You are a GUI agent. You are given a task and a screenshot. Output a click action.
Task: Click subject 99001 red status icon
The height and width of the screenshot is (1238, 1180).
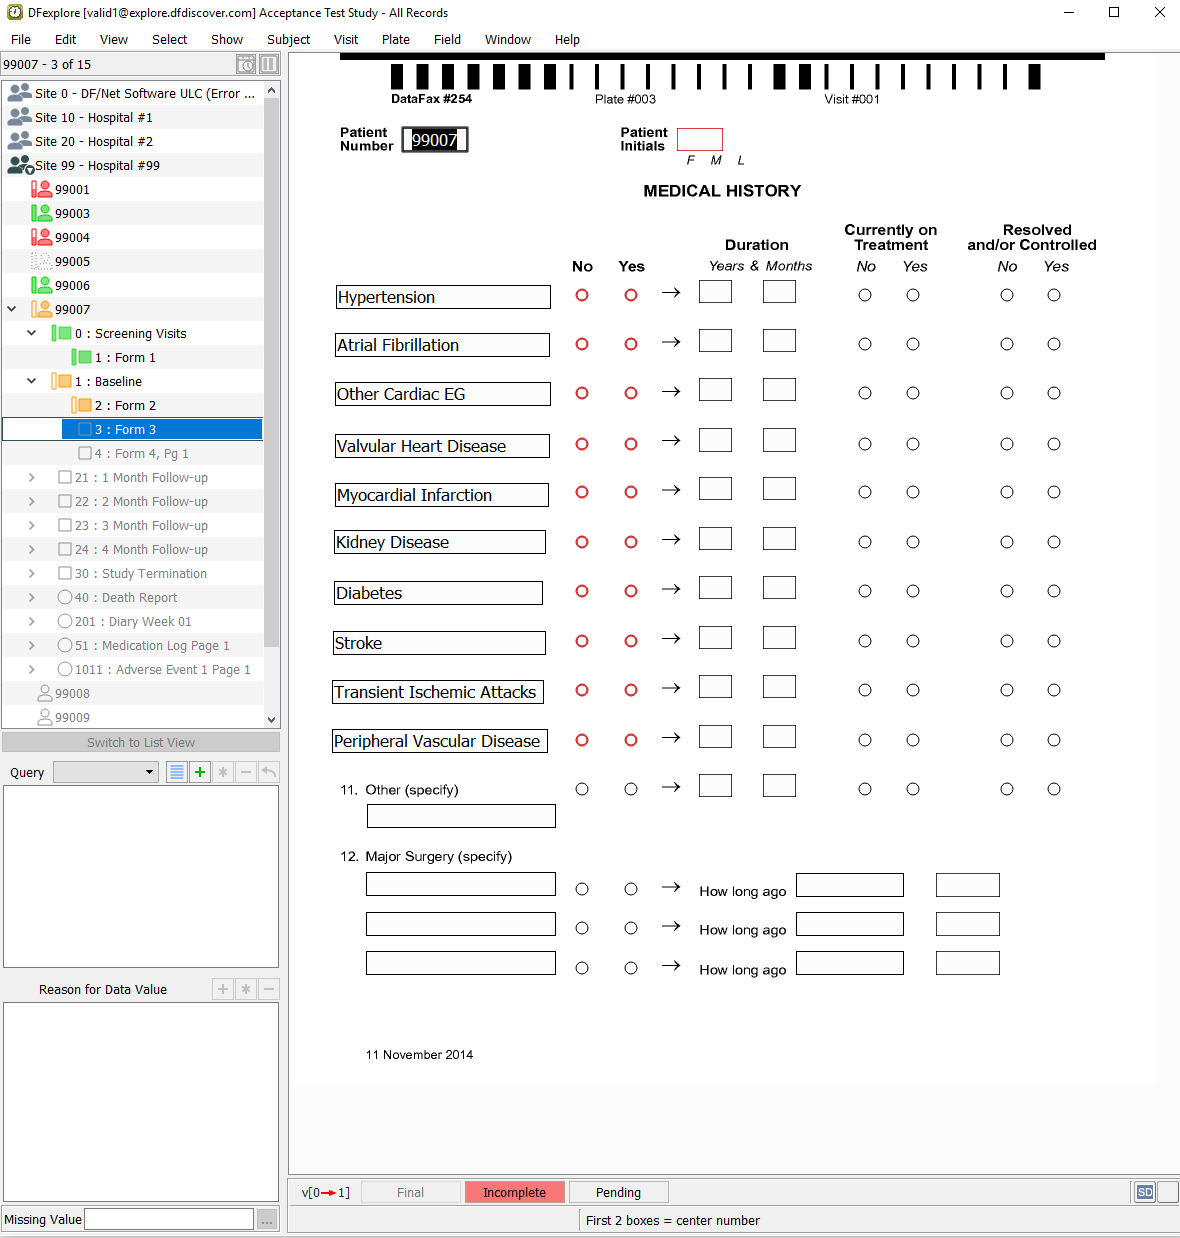[41, 189]
